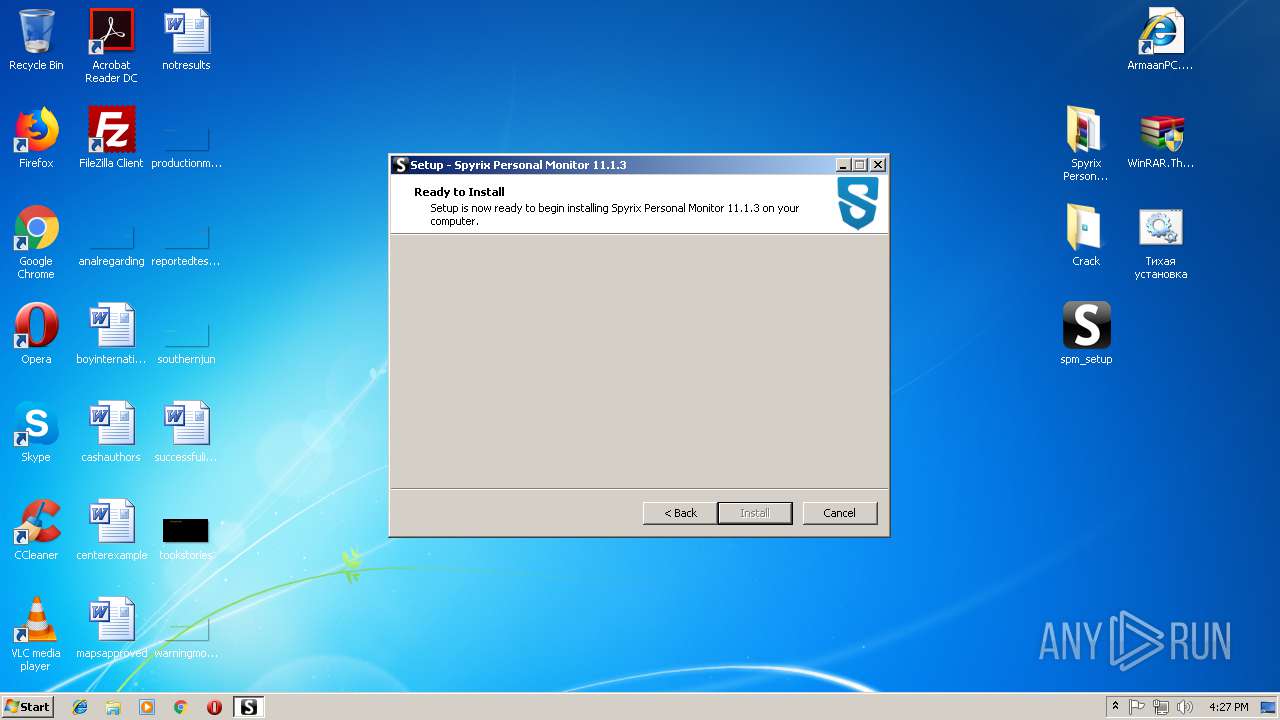Image resolution: width=1280 pixels, height=720 pixels.
Task: Select the successfull... Word document
Action: (186, 433)
